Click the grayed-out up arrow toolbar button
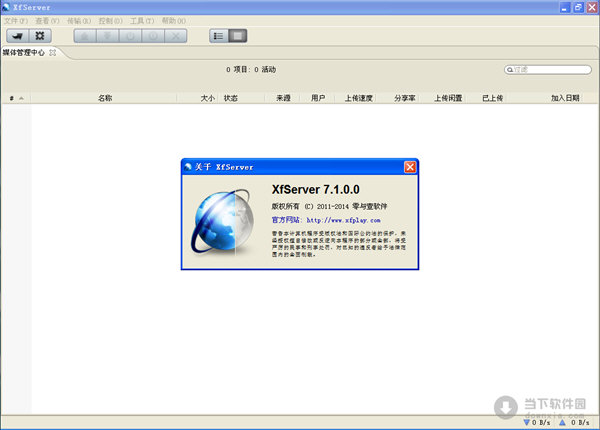Screen dimensions: 600x430 (x=85, y=36)
